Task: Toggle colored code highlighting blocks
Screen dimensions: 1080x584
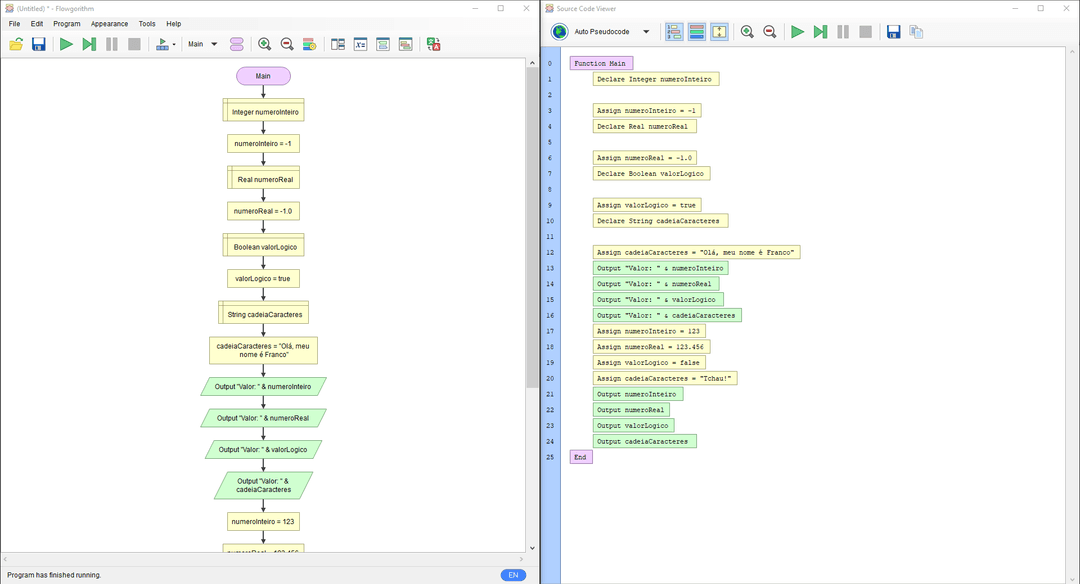Action: pyautogui.click(x=697, y=32)
